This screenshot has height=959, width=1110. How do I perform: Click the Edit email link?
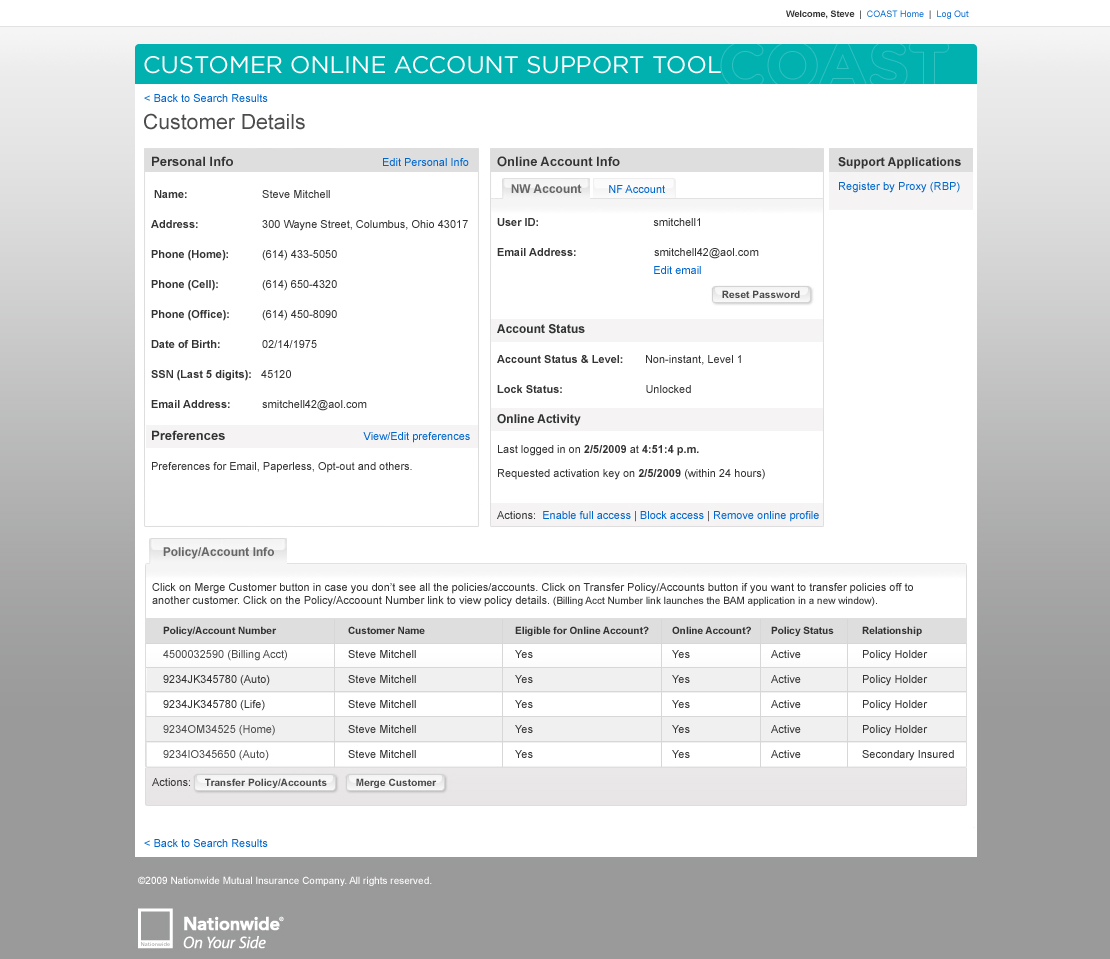[x=677, y=270]
